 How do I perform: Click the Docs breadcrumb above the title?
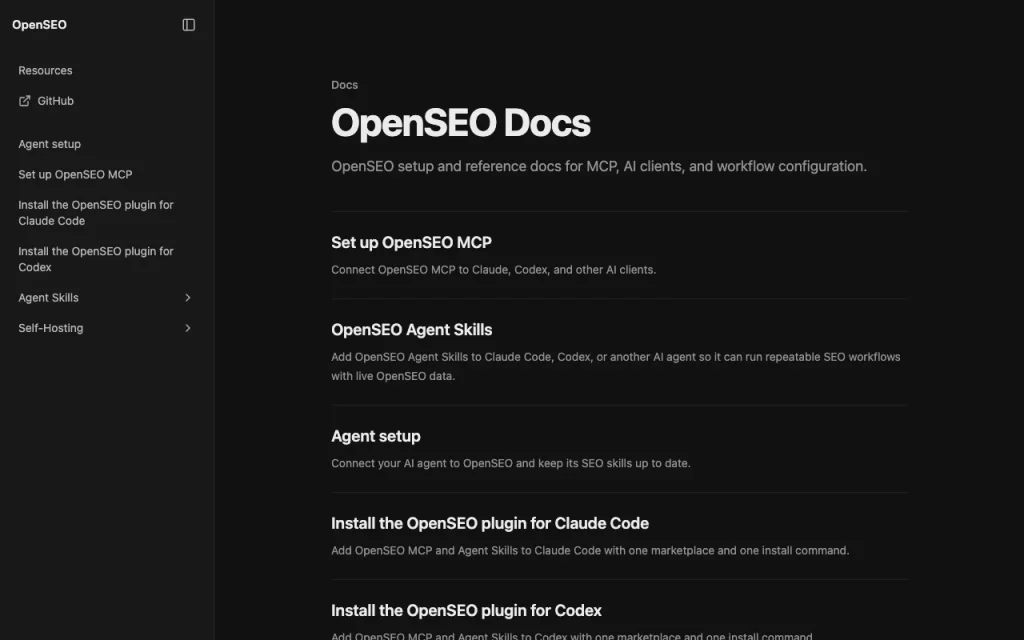[x=344, y=85]
